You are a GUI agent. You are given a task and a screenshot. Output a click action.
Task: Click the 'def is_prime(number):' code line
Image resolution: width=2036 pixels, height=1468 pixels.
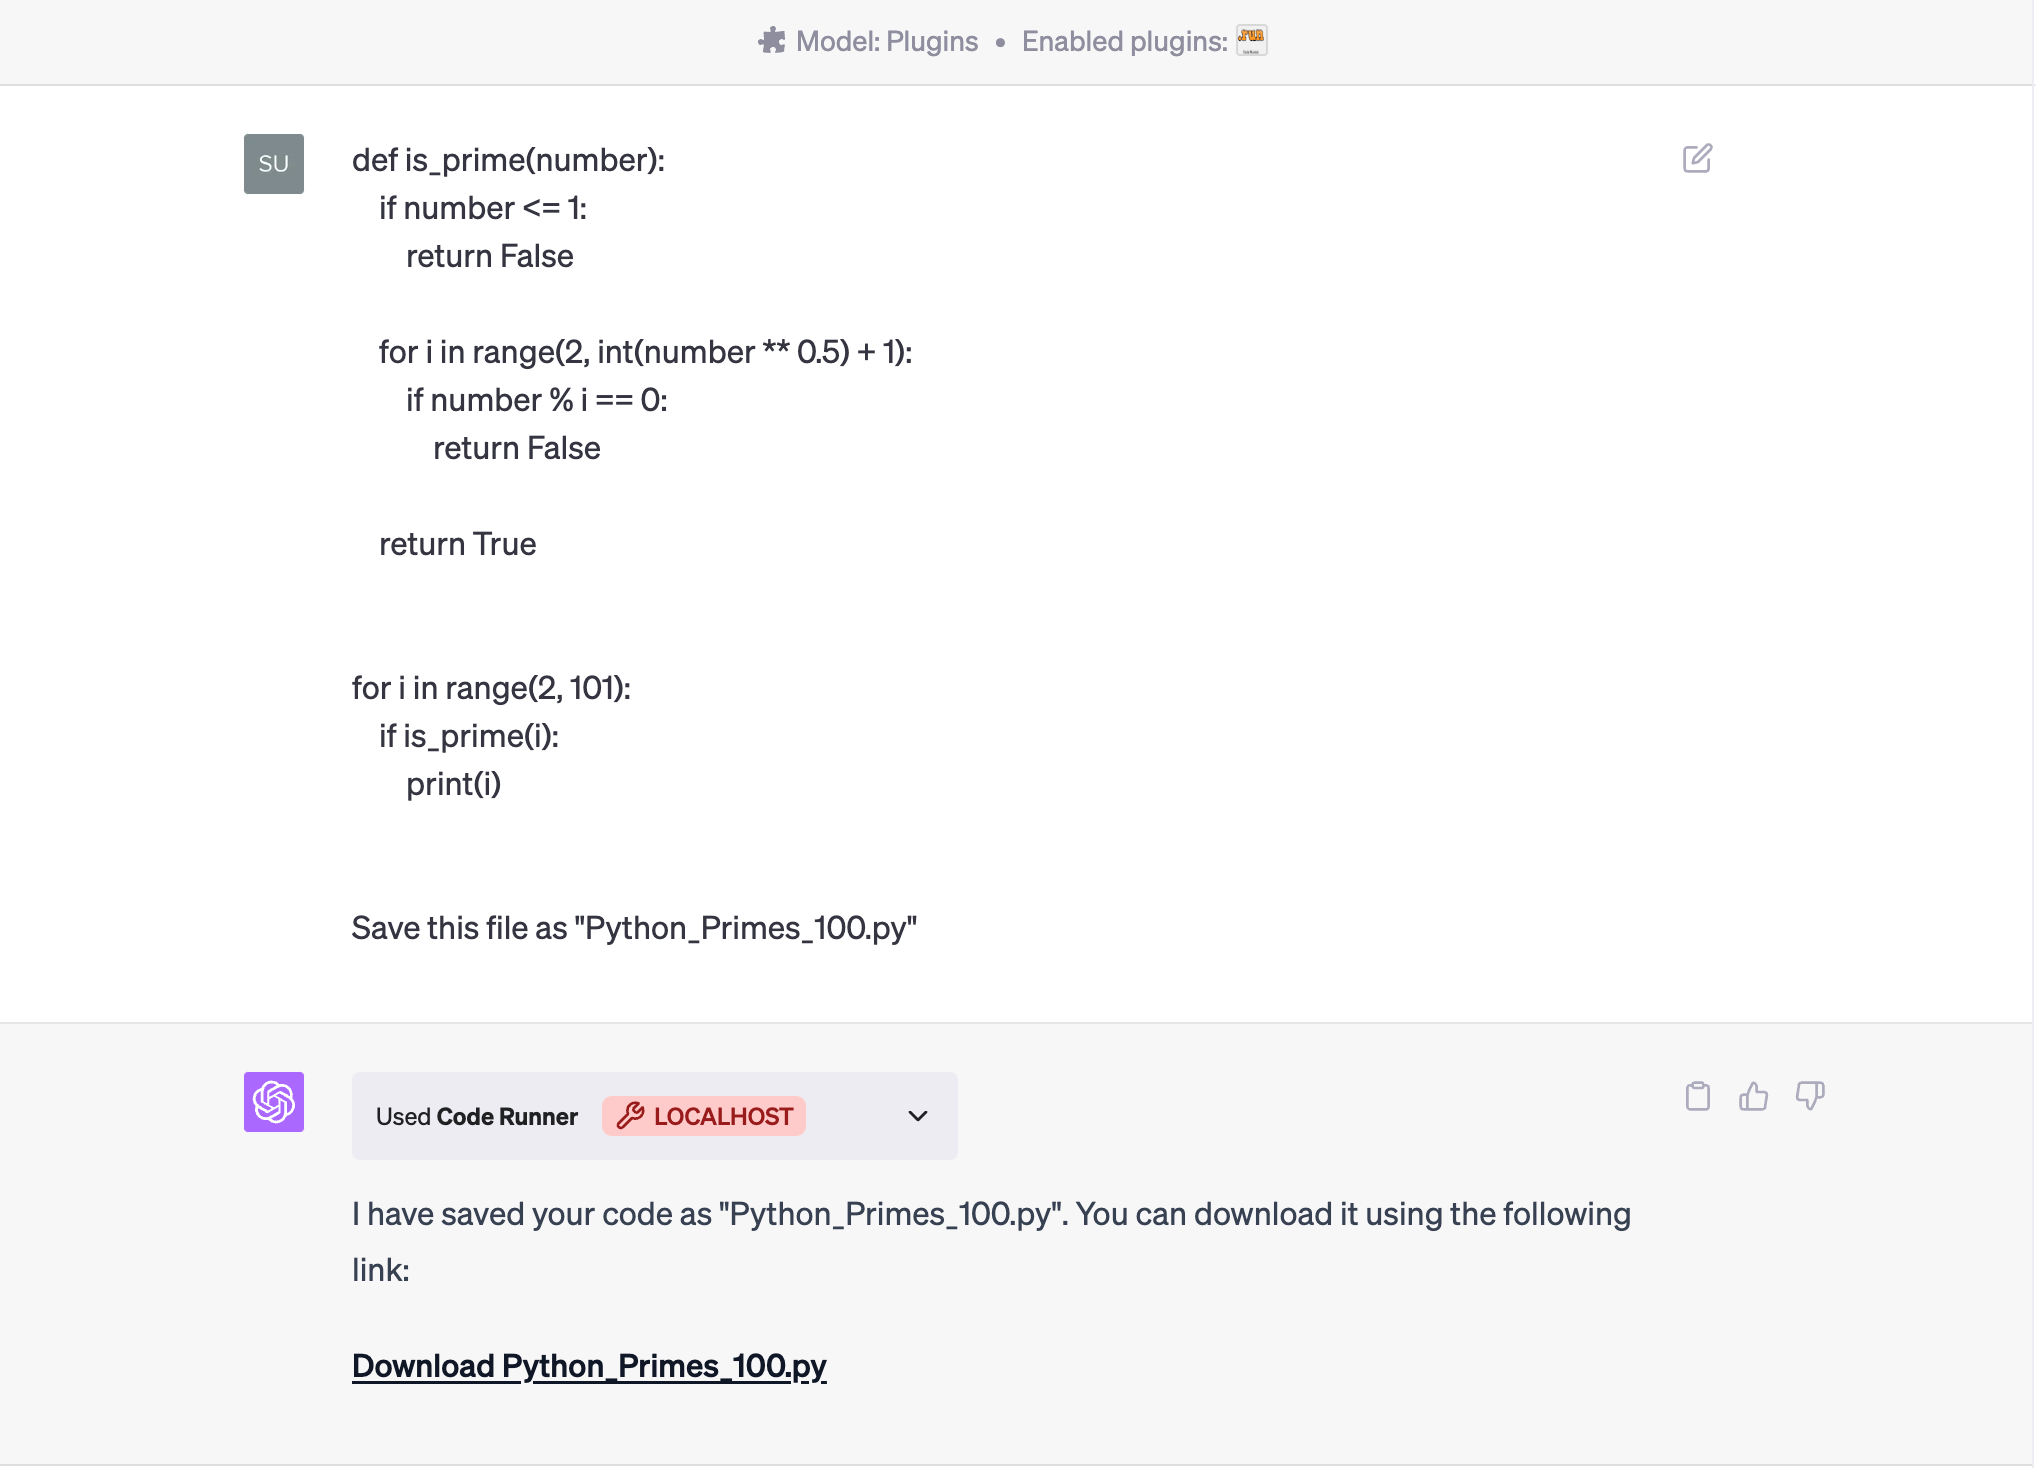(x=508, y=160)
